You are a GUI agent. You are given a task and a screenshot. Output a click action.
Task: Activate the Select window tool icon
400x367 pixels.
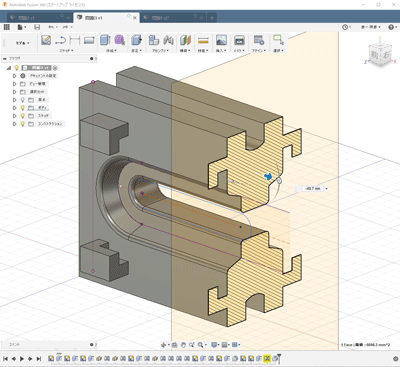pos(278,40)
